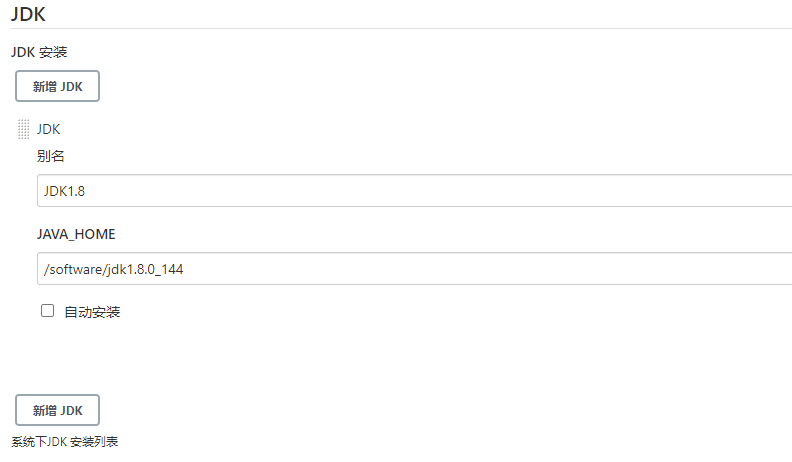Click the 自动安装 checkbox label text
The width and height of the screenshot is (792, 462).
tap(92, 312)
